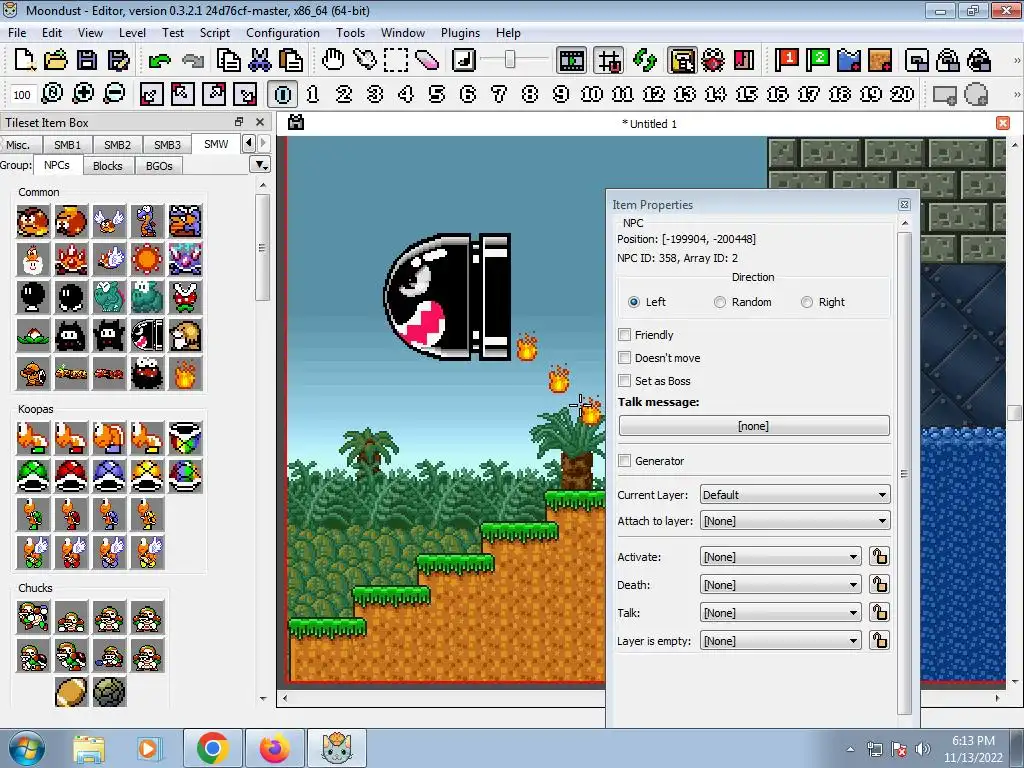Expand the Layer is empty dropdown
The image size is (1024, 768).
(780, 641)
